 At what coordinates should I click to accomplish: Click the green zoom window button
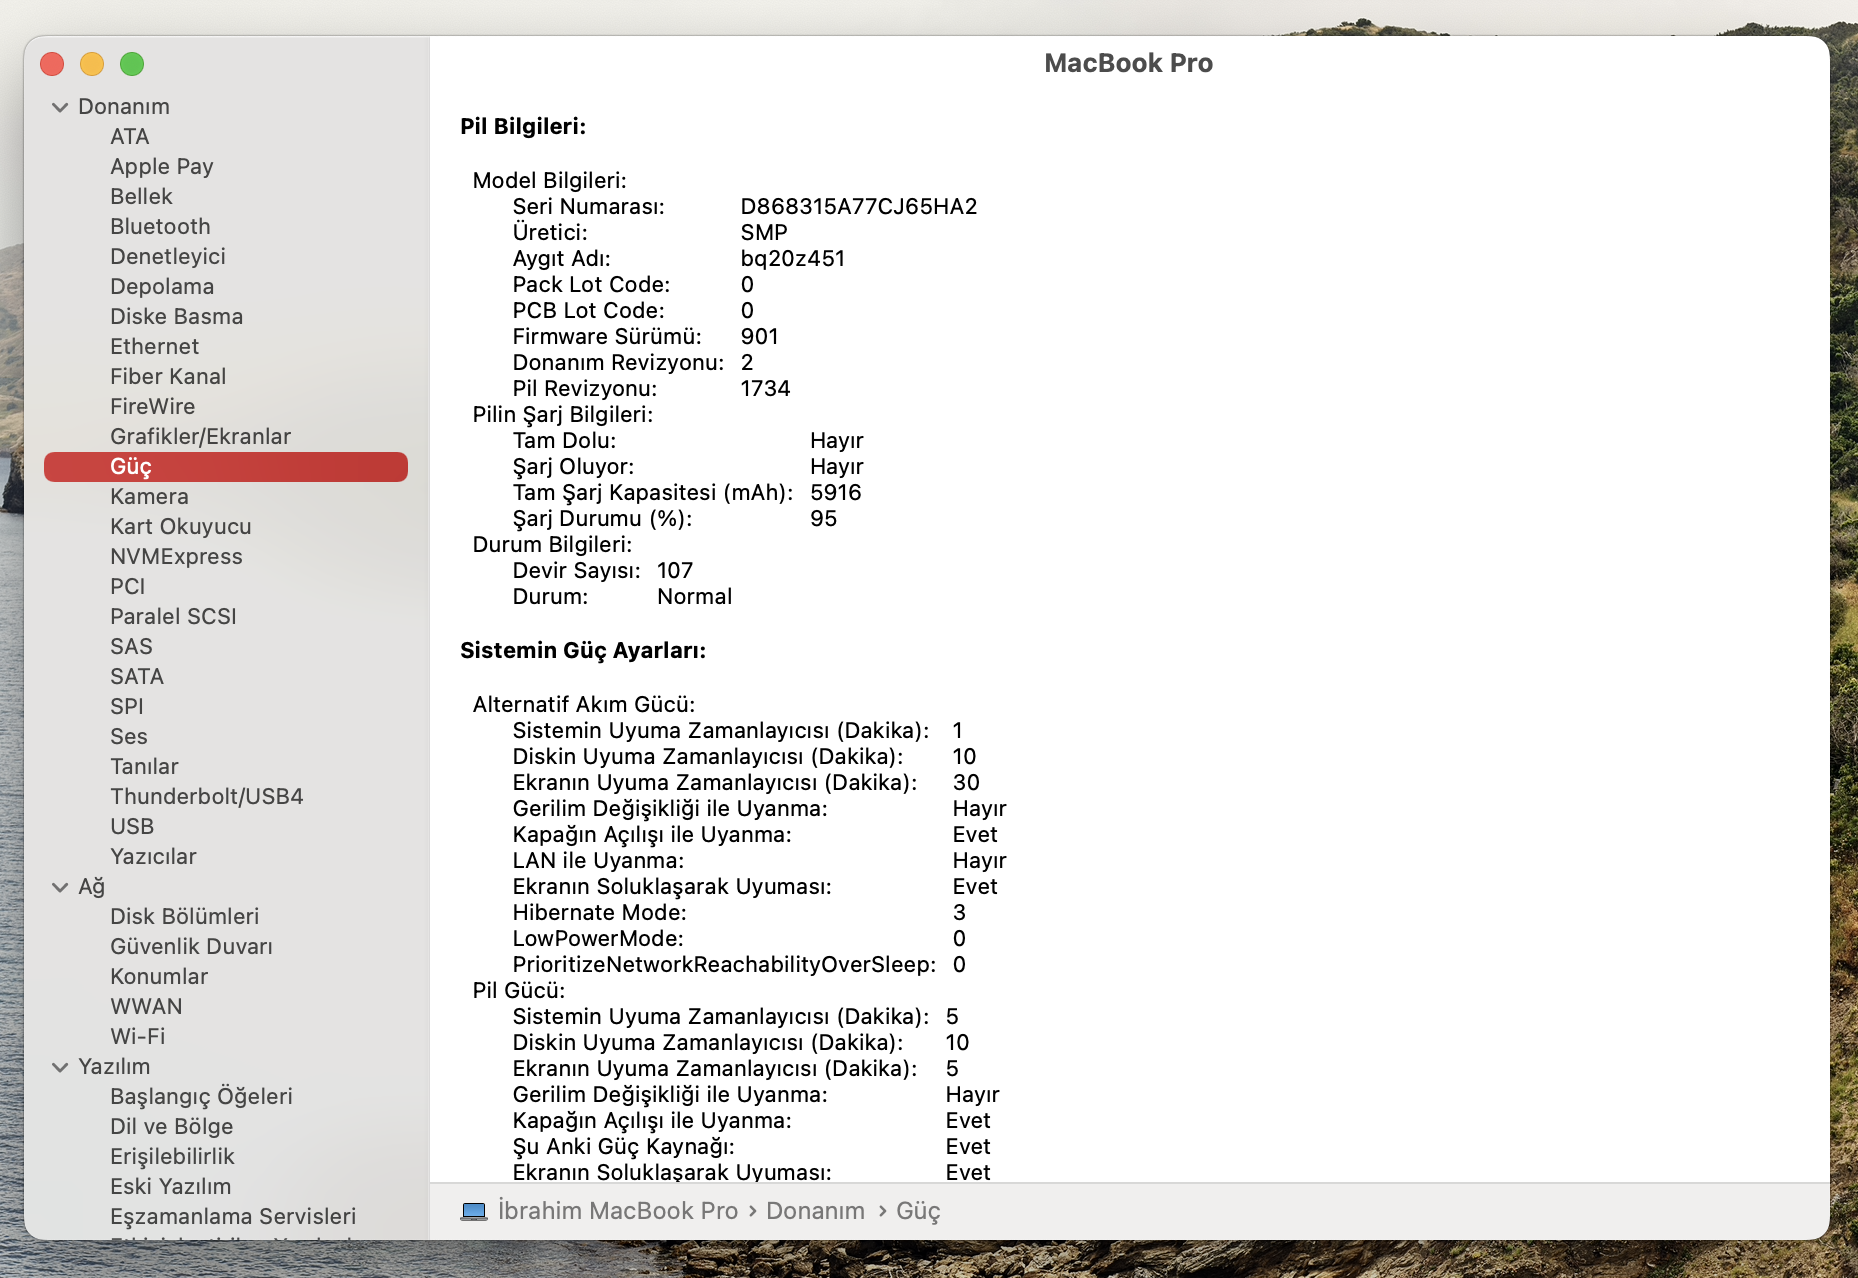coord(132,64)
